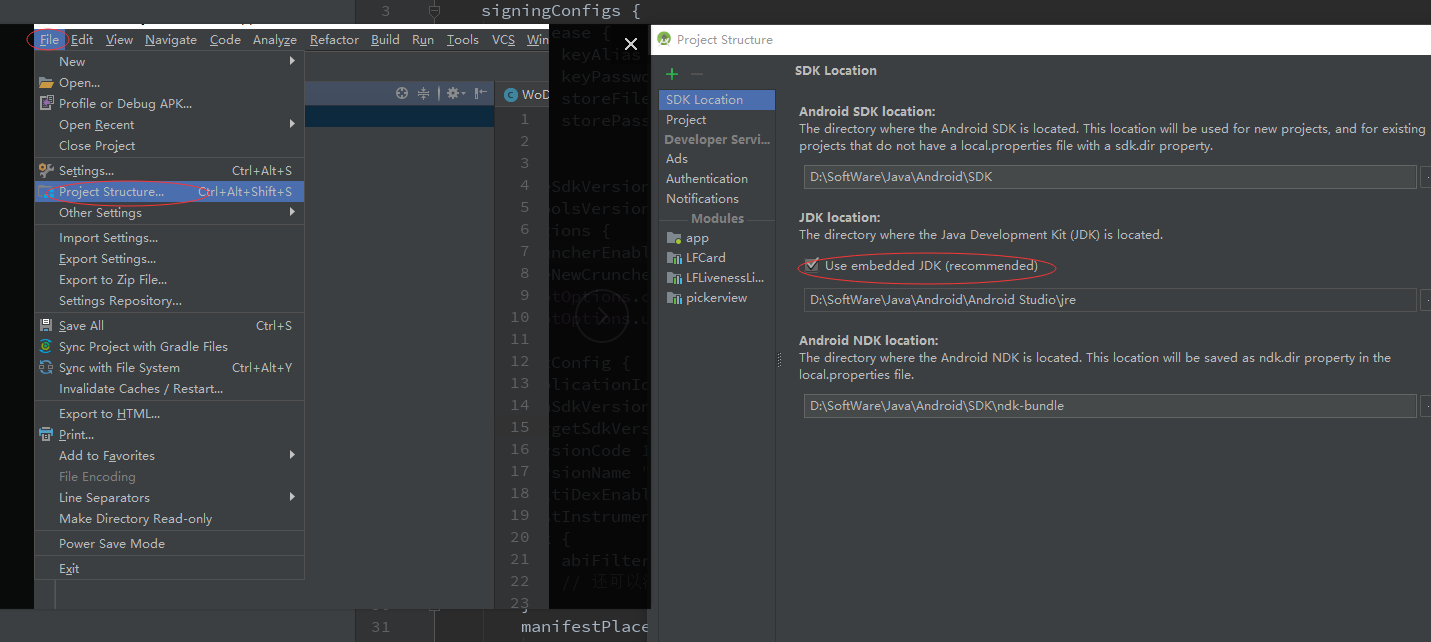This screenshot has height=642, width=1431.
Task: Select Invalidate Caches / Restart...
Action: point(169,388)
